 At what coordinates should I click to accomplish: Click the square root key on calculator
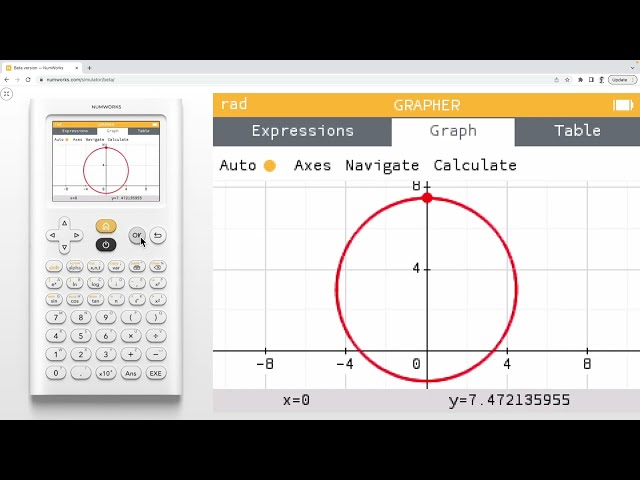point(137,300)
